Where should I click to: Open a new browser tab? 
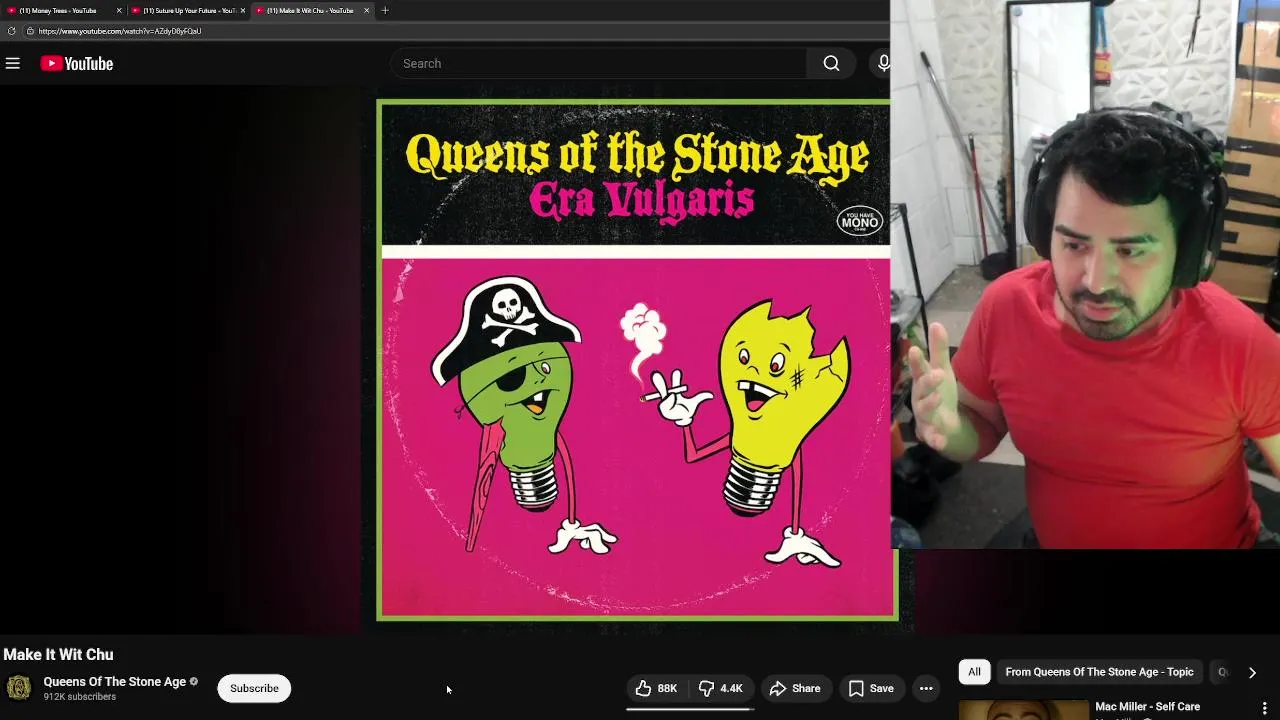[x=385, y=10]
